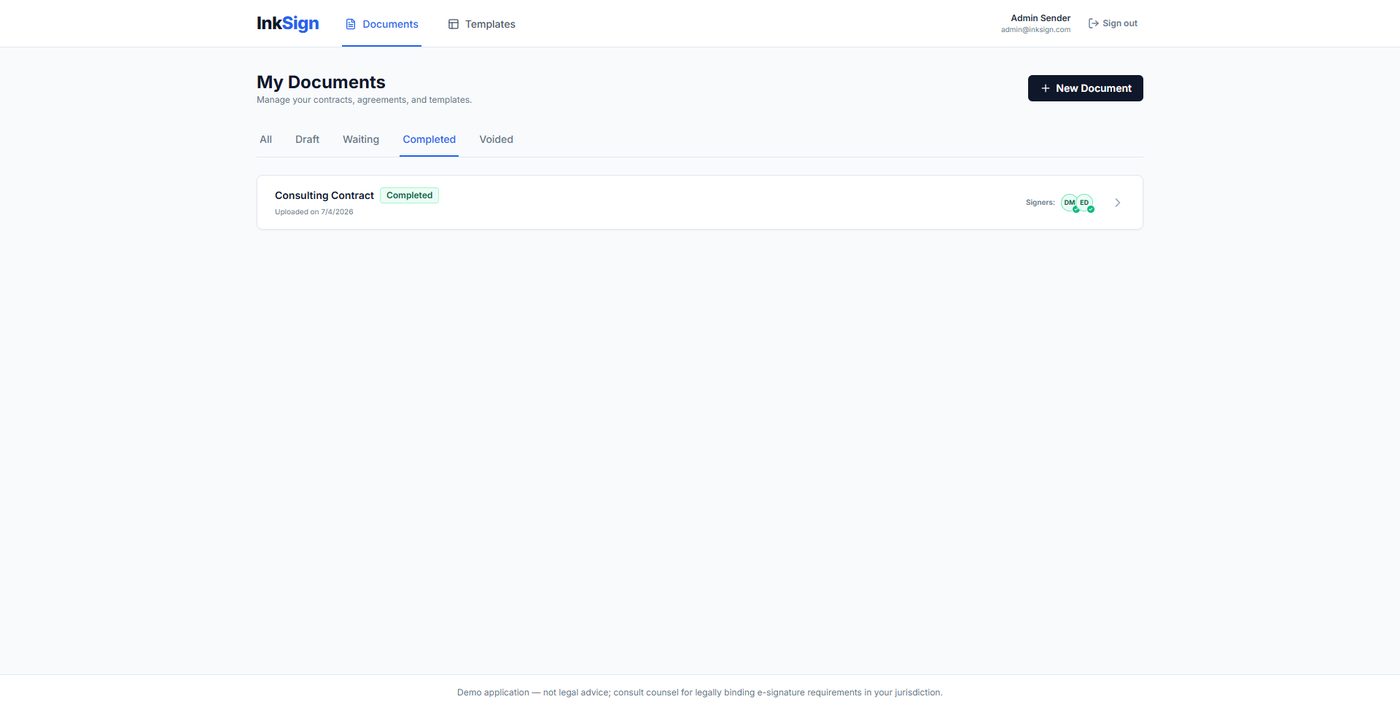
Task: Switch to the All tab
Action: [266, 140]
